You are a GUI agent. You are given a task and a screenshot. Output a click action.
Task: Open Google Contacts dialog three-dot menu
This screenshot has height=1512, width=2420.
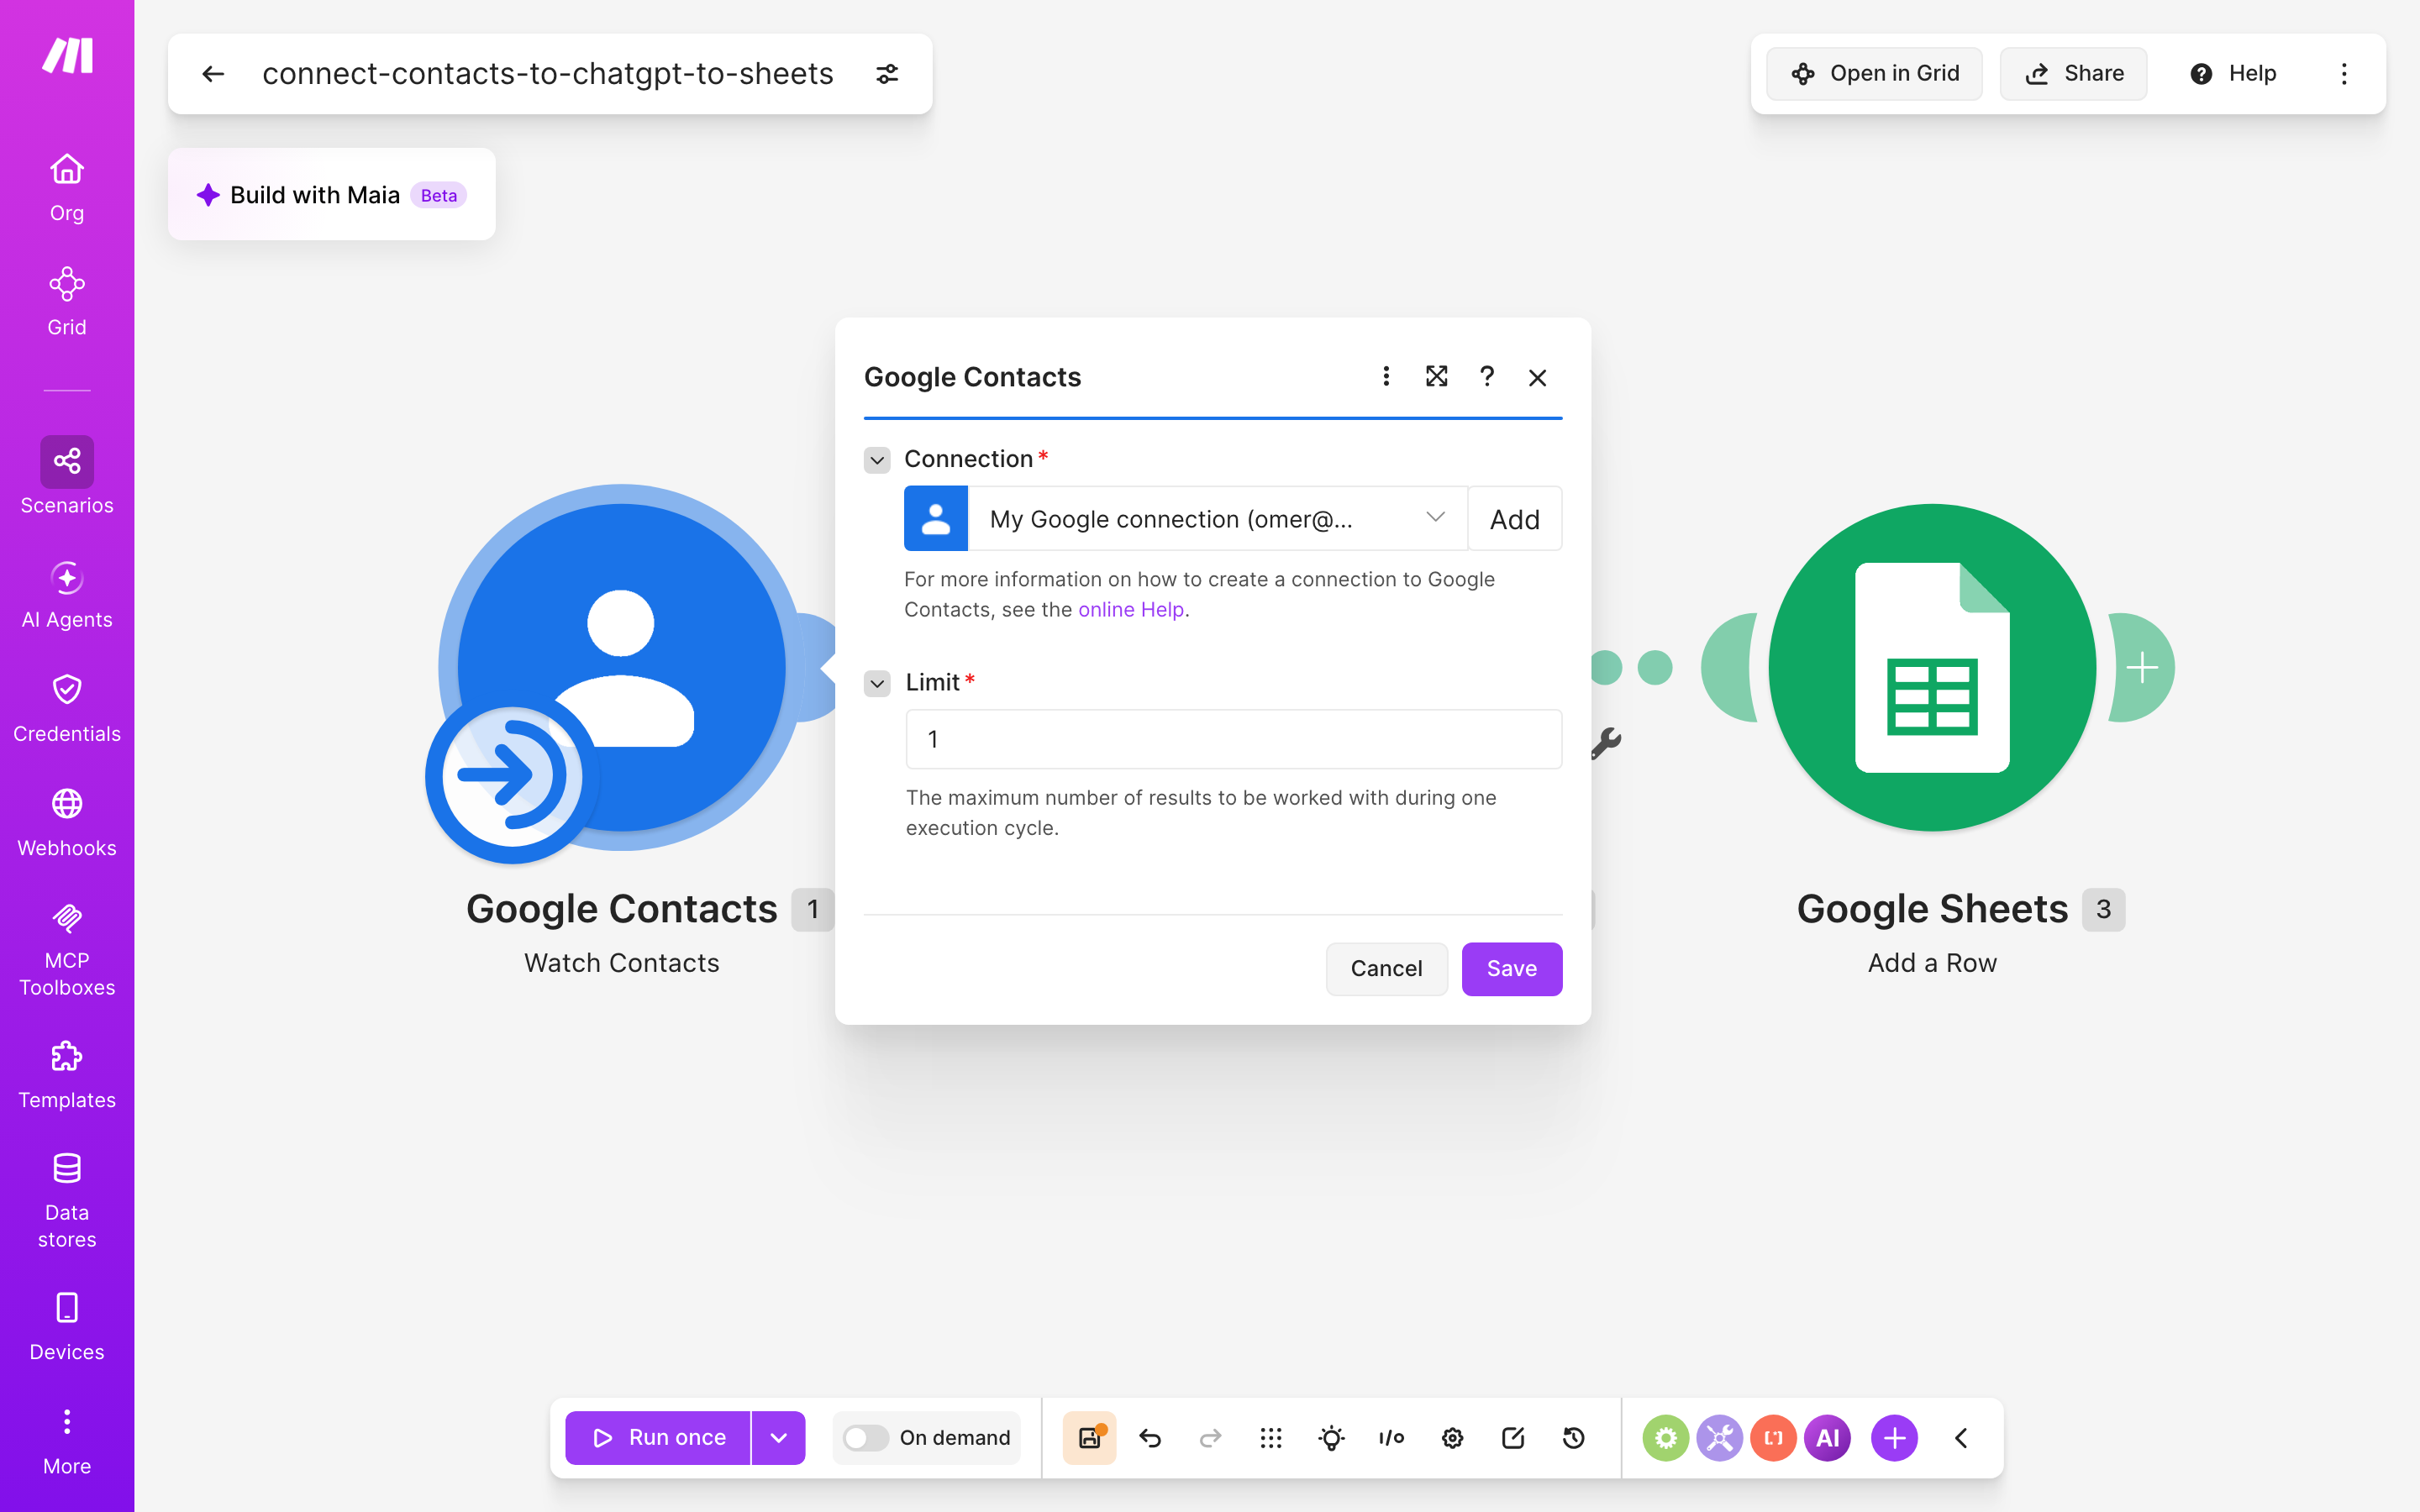pyautogui.click(x=1386, y=376)
